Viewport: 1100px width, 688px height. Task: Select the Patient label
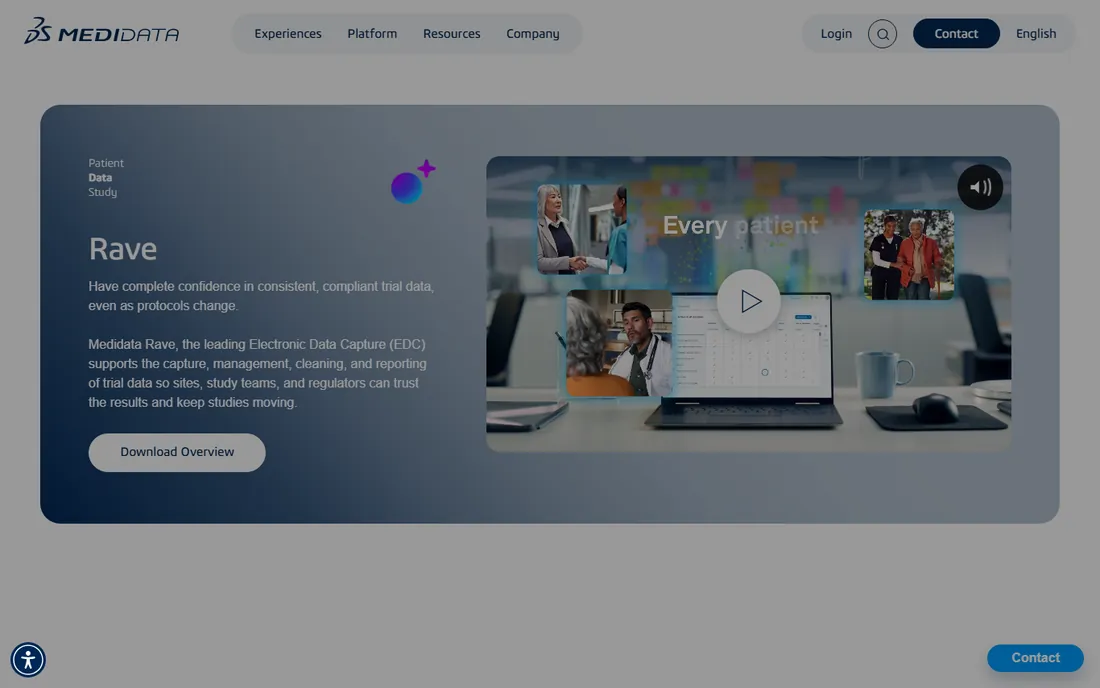click(x=106, y=163)
